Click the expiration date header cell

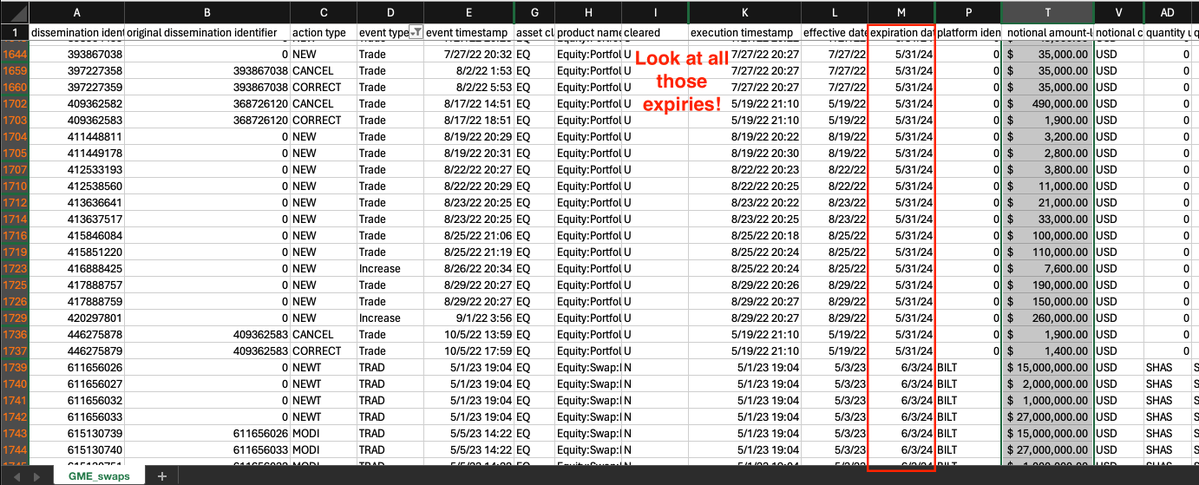(901, 33)
